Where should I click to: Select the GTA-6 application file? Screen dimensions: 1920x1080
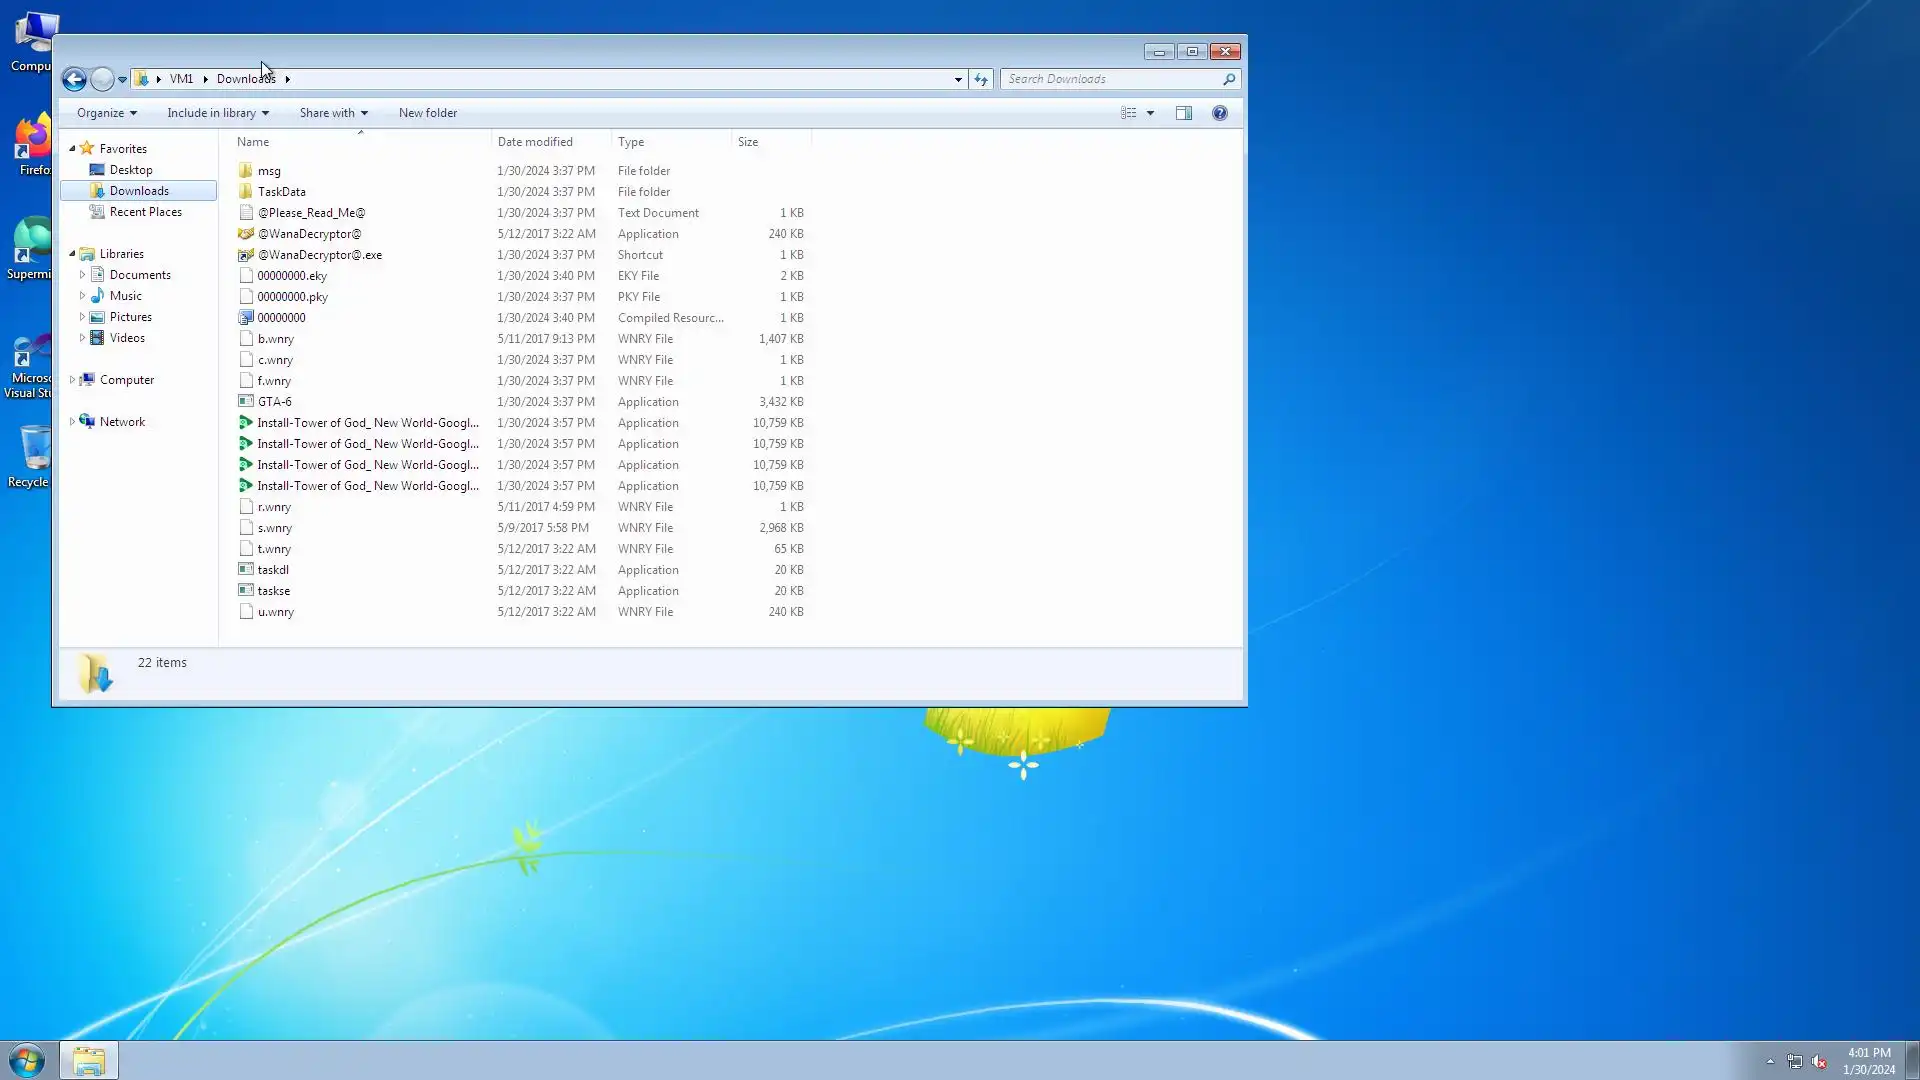coord(274,402)
